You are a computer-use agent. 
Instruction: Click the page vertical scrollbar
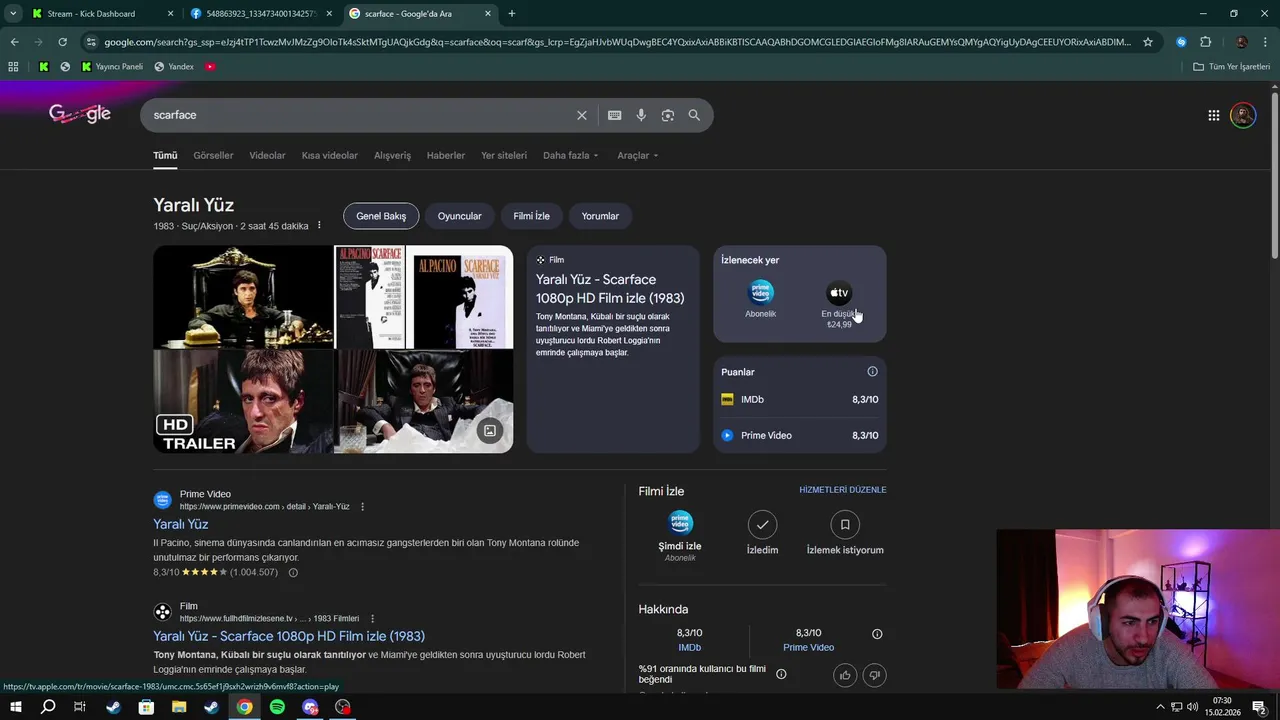coord(1274,175)
